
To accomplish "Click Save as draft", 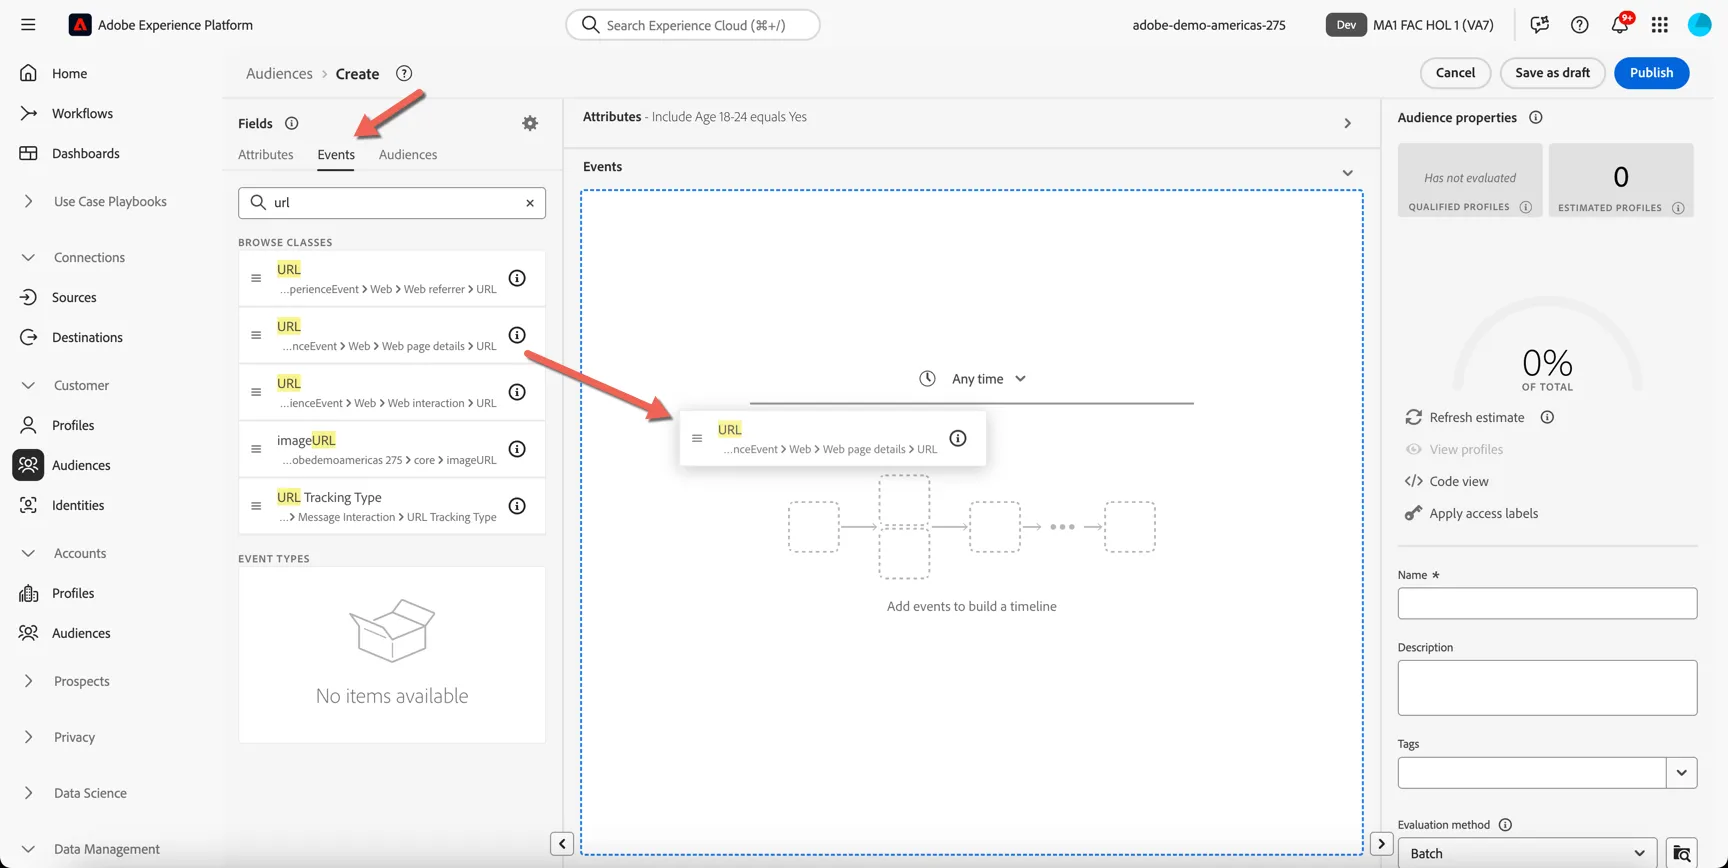I will coord(1552,73).
